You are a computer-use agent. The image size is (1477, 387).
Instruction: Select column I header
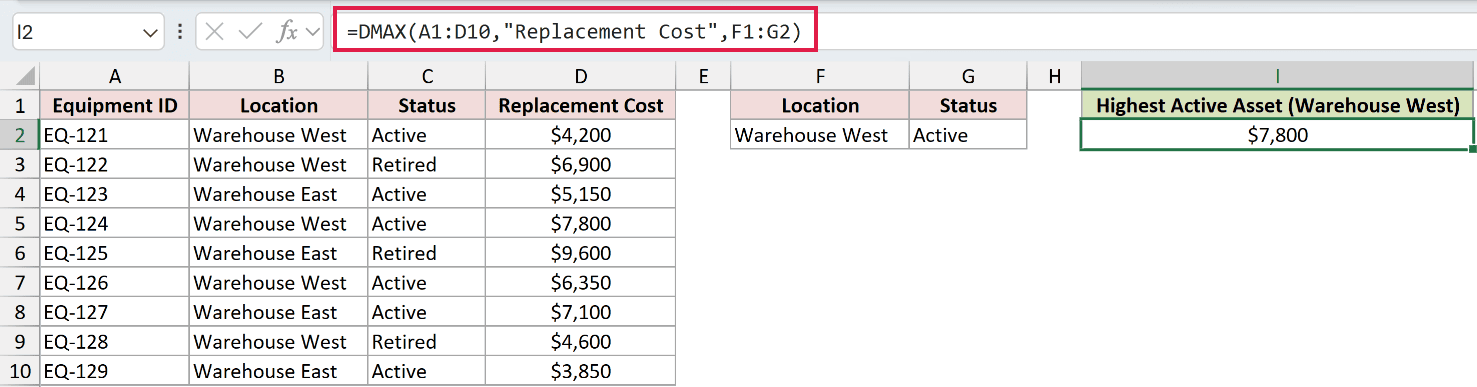1278,76
